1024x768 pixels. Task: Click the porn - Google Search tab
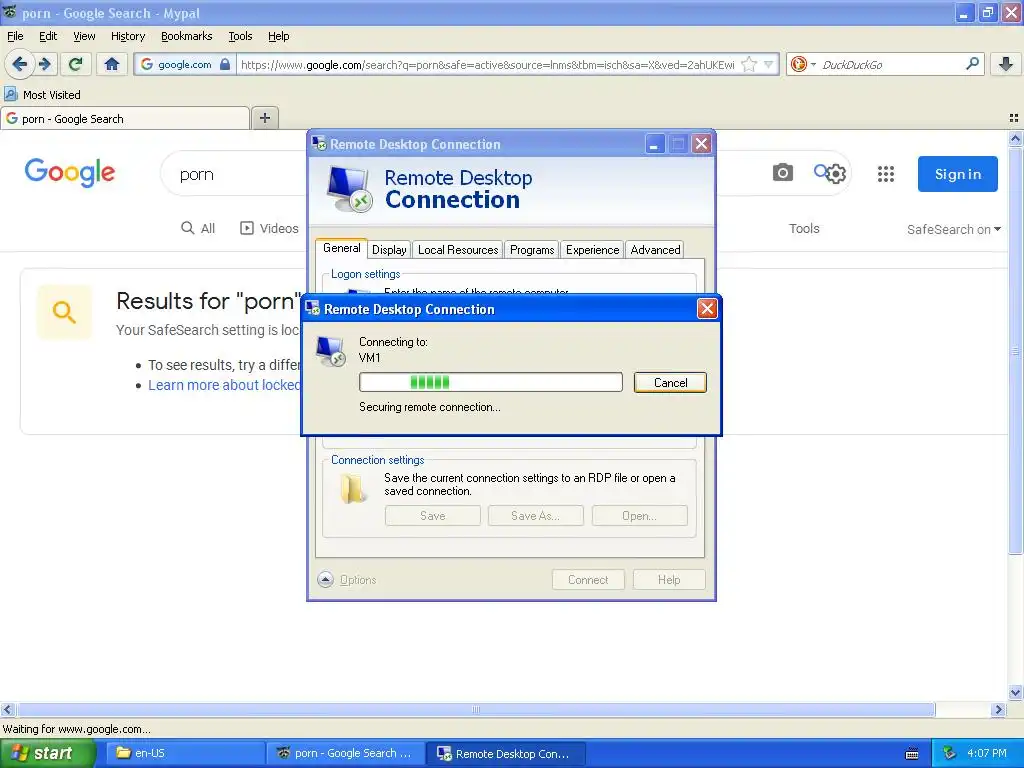tap(125, 118)
